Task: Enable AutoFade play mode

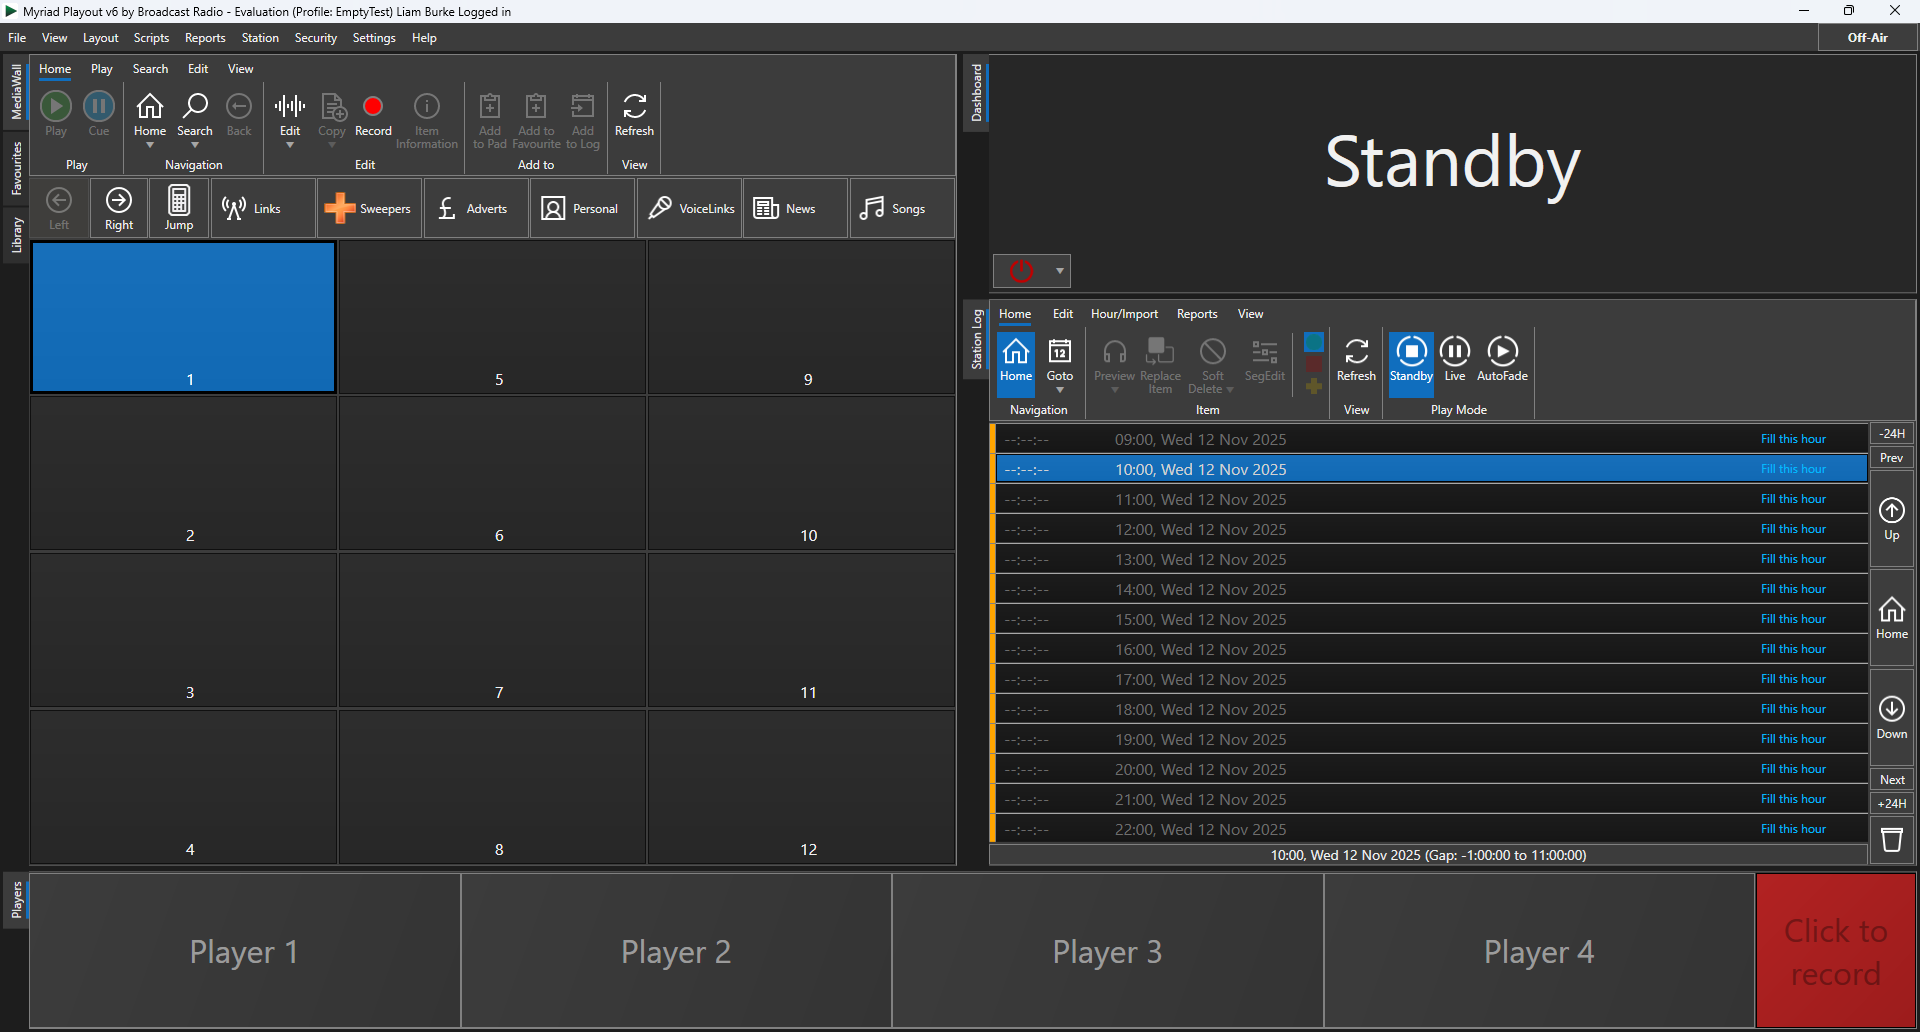Action: (1502, 352)
